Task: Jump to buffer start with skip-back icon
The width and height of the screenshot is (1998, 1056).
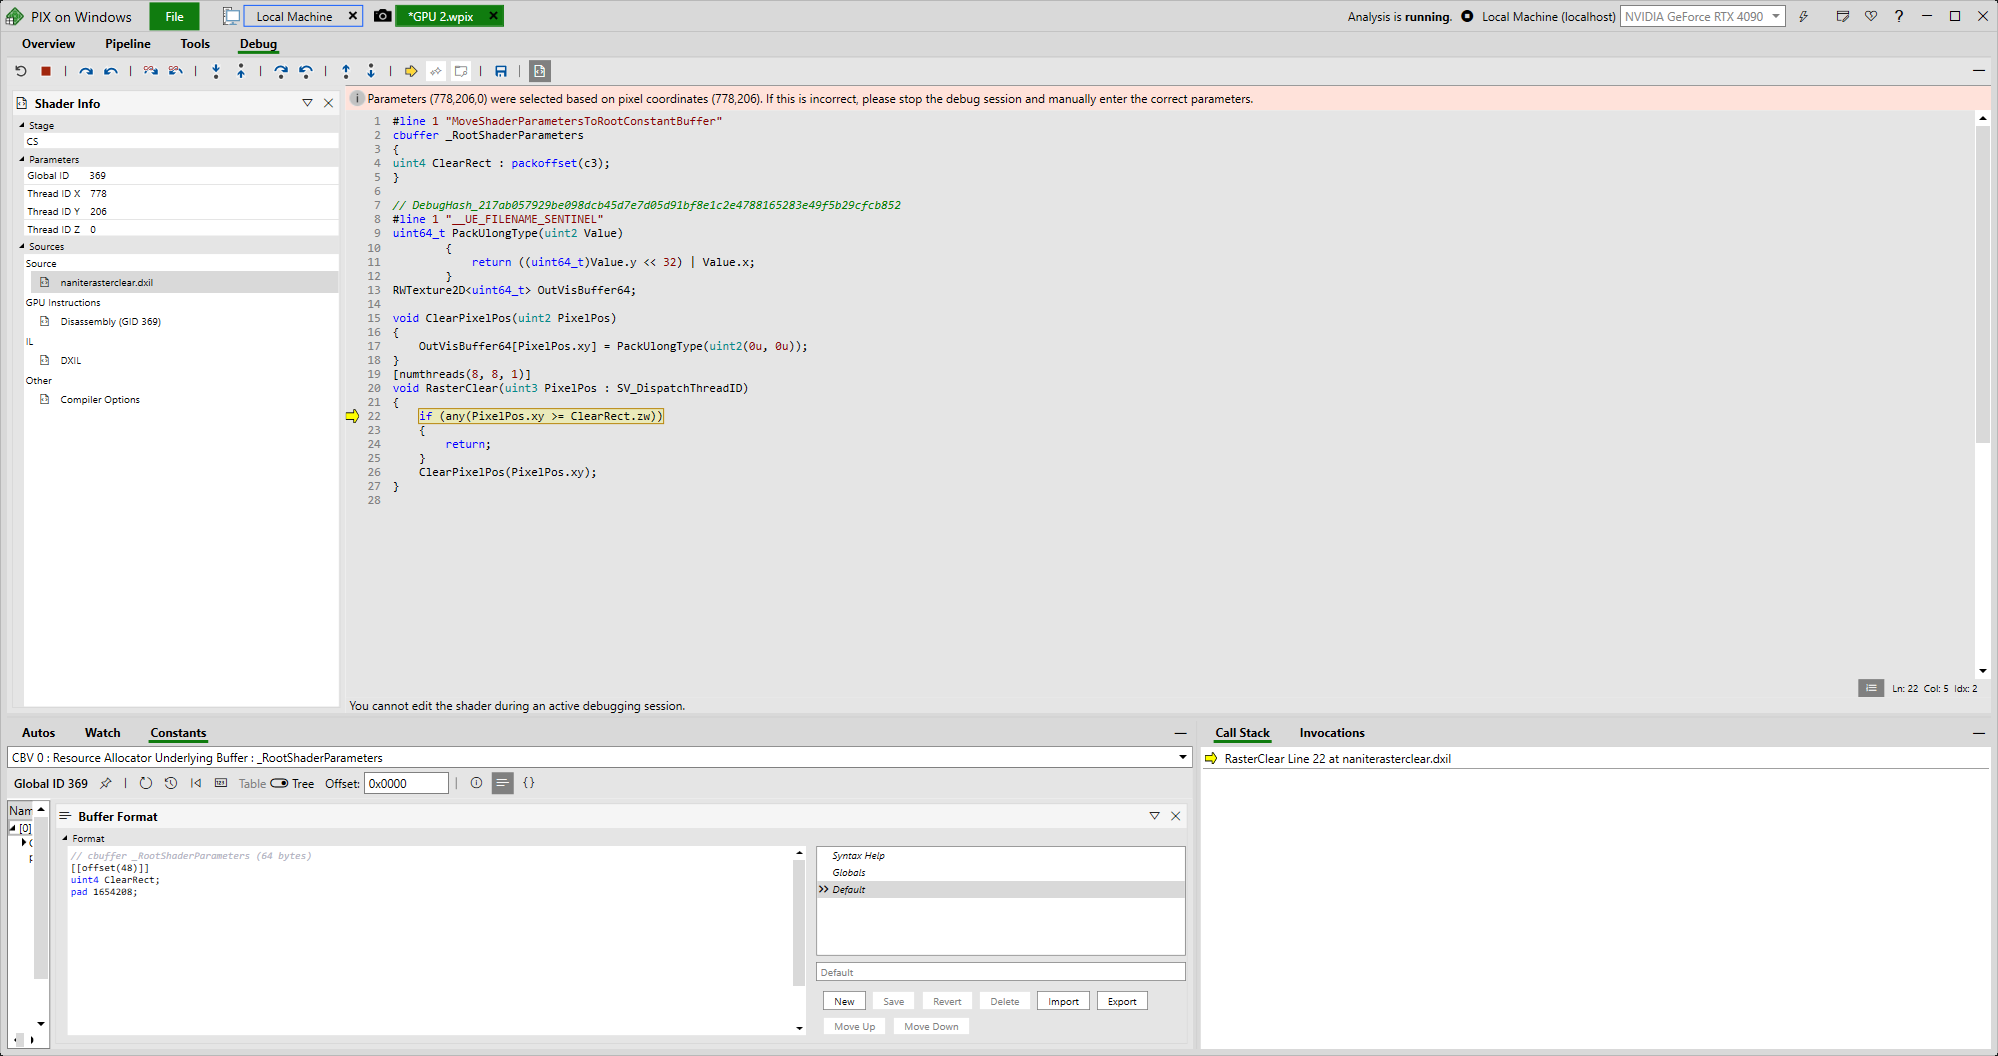Action: [x=196, y=783]
